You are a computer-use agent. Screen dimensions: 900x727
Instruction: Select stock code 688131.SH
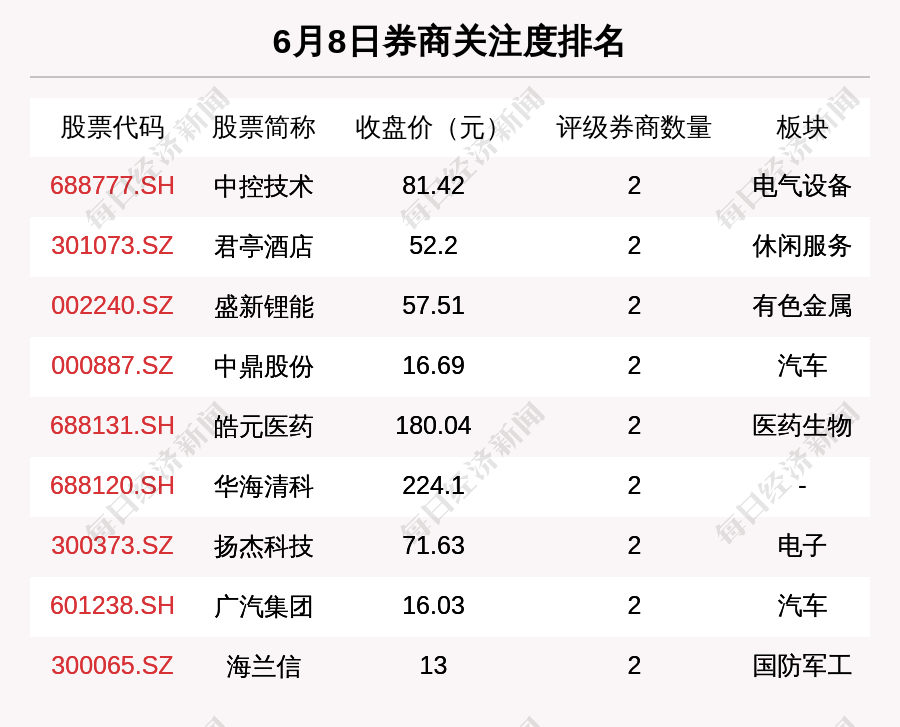[x=112, y=426]
